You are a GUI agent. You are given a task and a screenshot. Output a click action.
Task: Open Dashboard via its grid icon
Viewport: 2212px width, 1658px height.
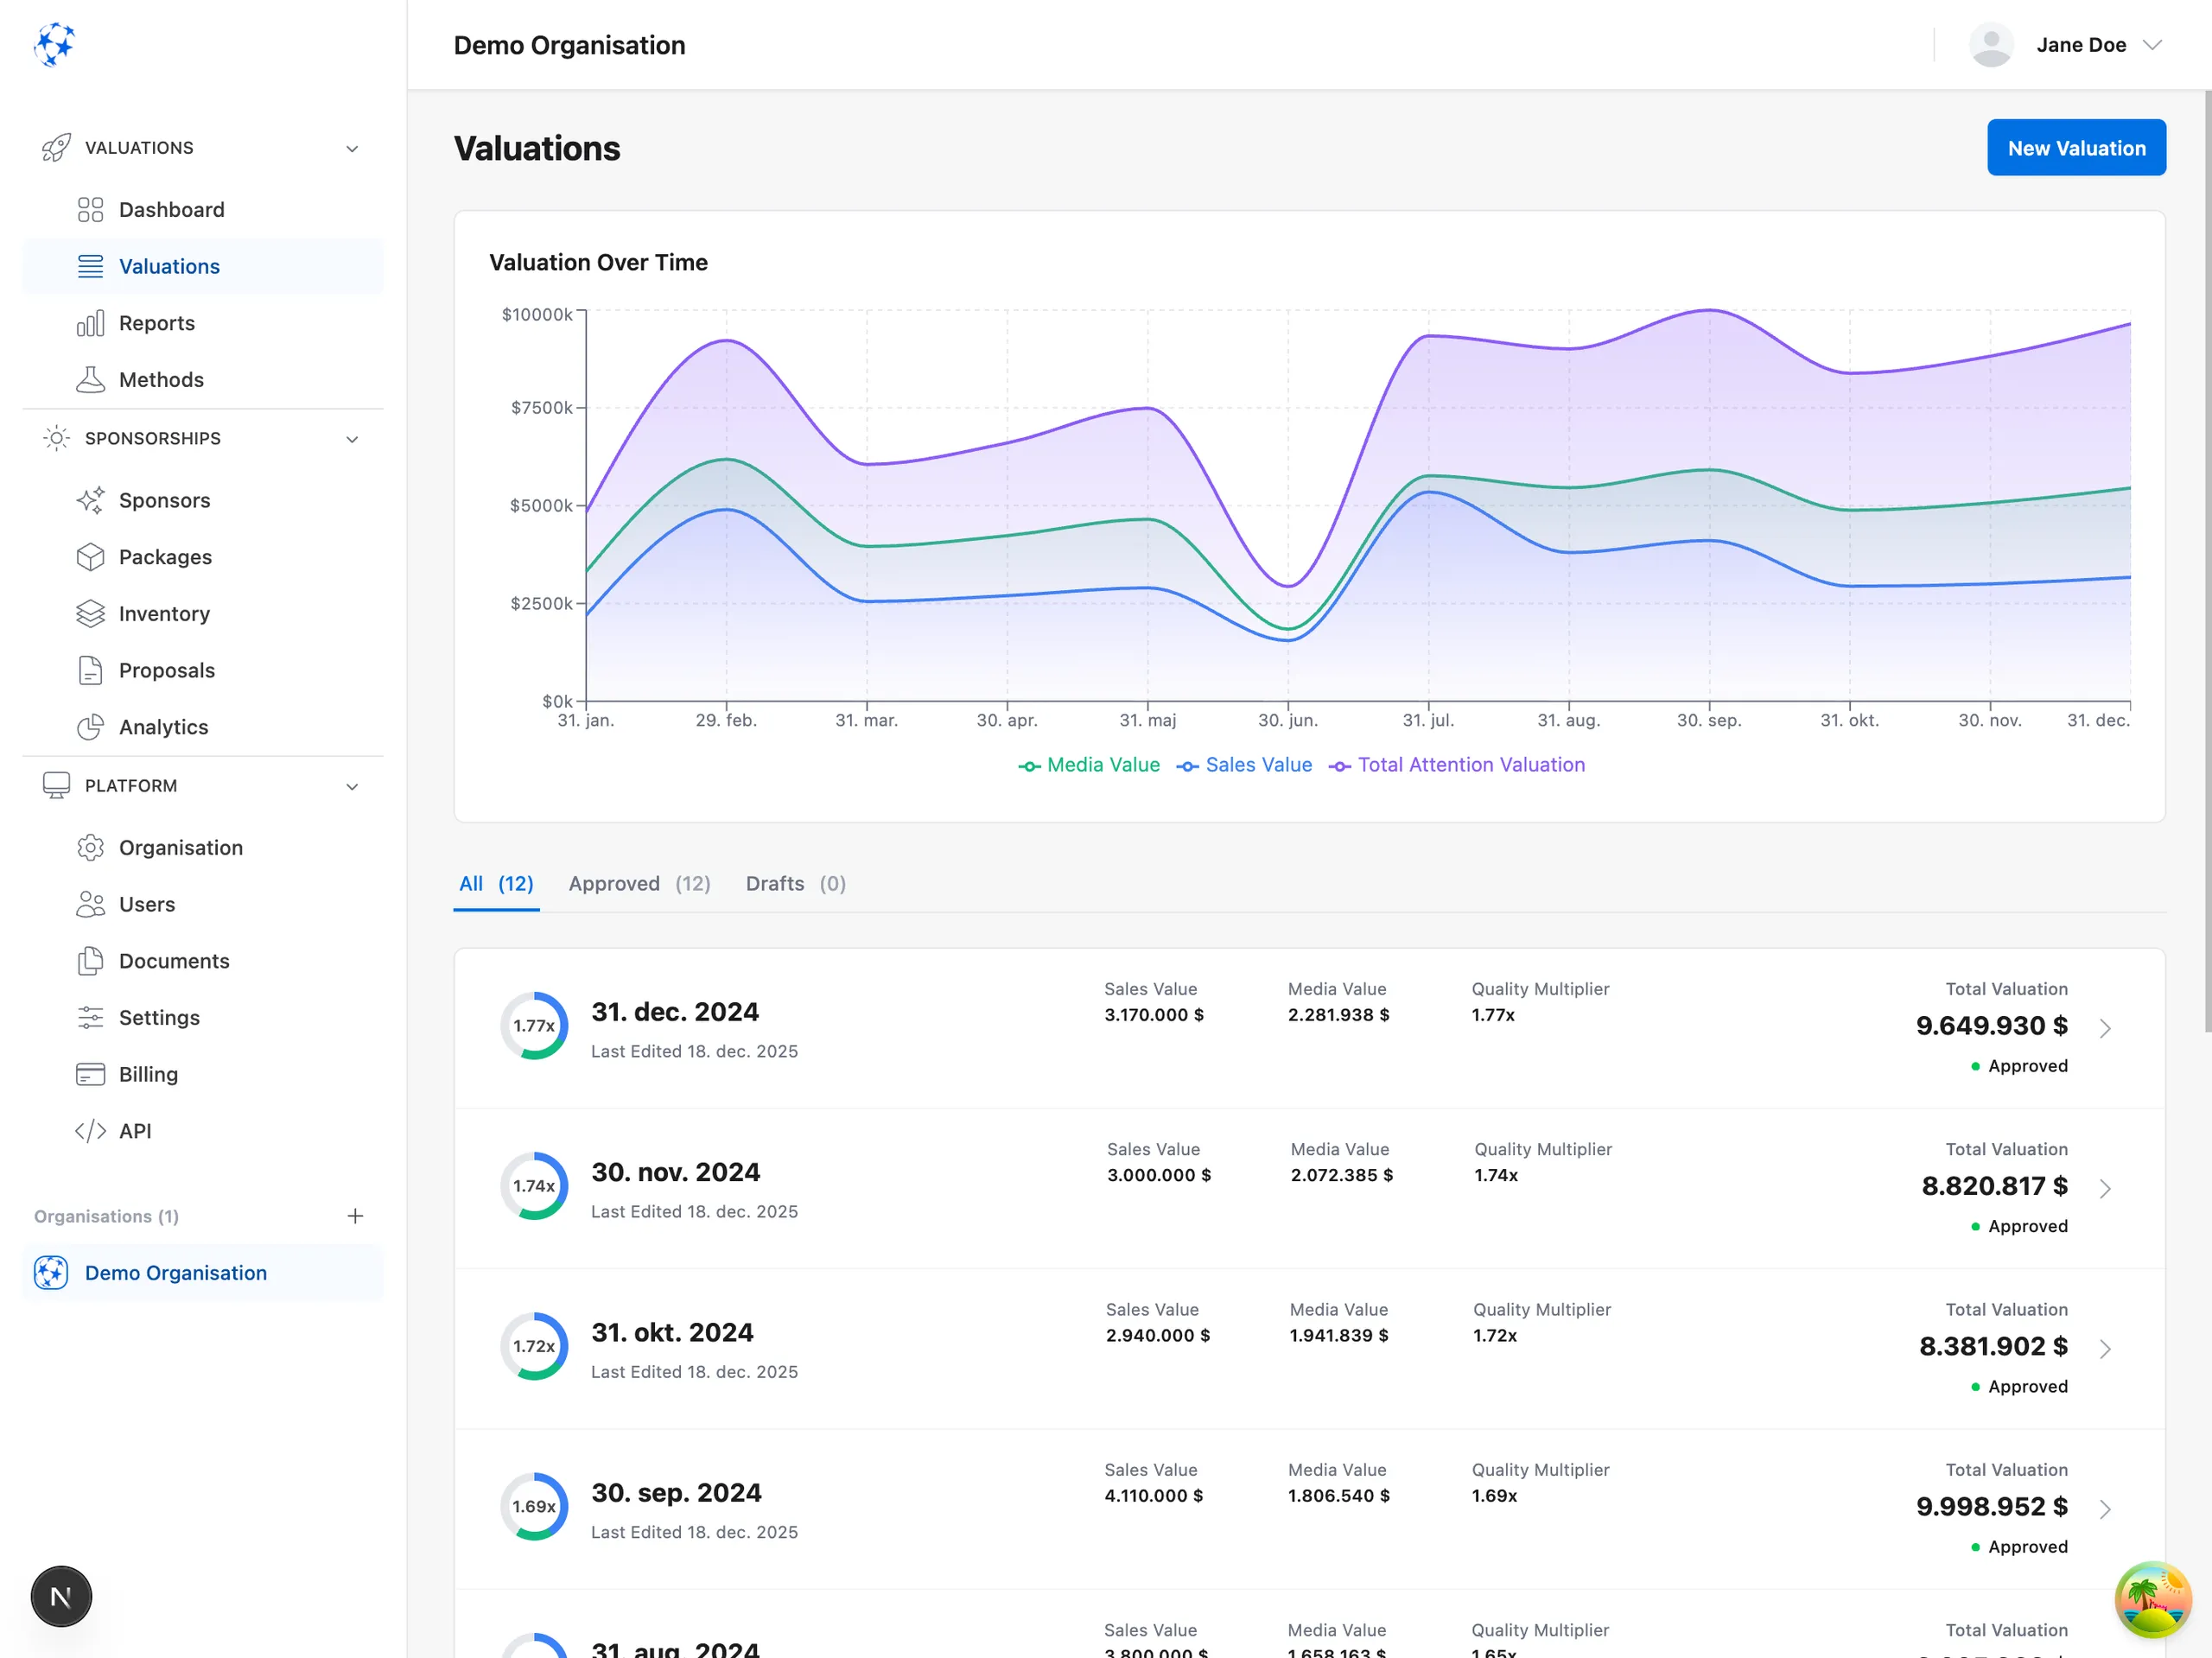point(90,209)
